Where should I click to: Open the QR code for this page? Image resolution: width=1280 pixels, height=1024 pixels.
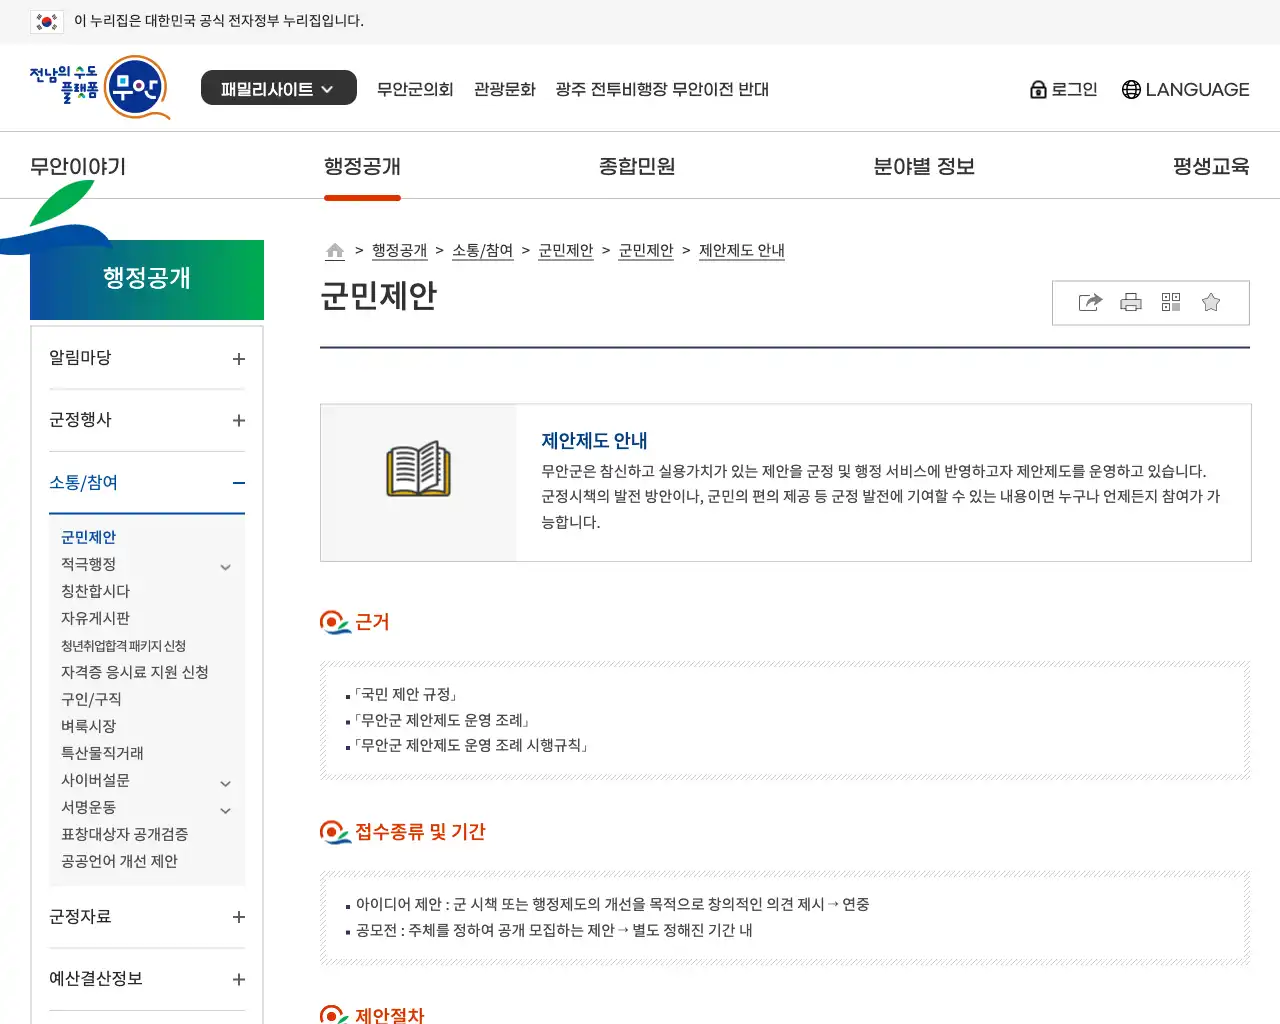point(1170,302)
